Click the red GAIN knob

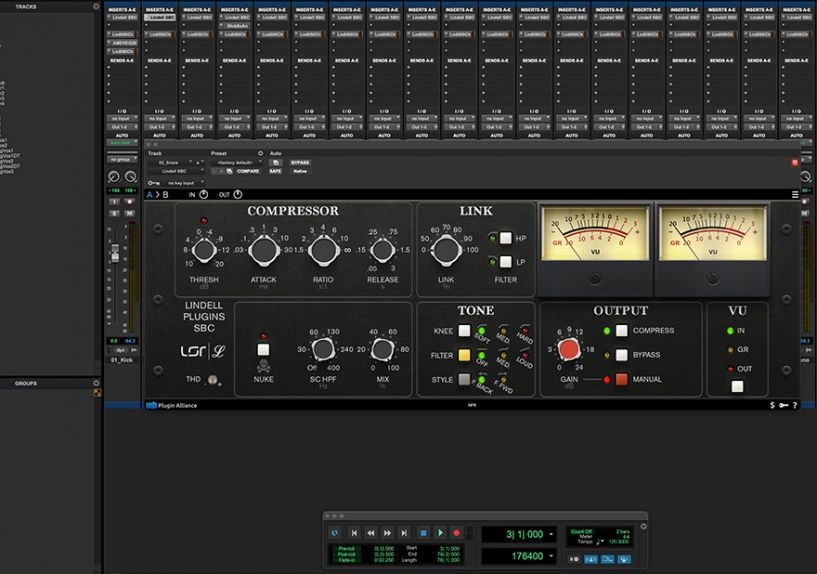(x=569, y=350)
